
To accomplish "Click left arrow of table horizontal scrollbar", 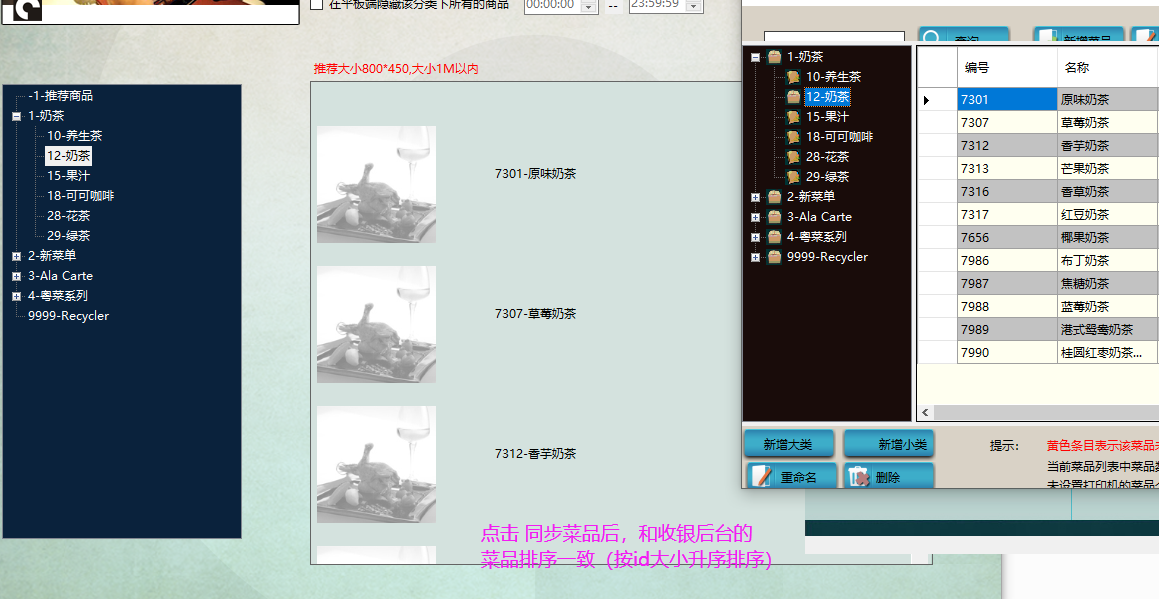I will pos(925,413).
